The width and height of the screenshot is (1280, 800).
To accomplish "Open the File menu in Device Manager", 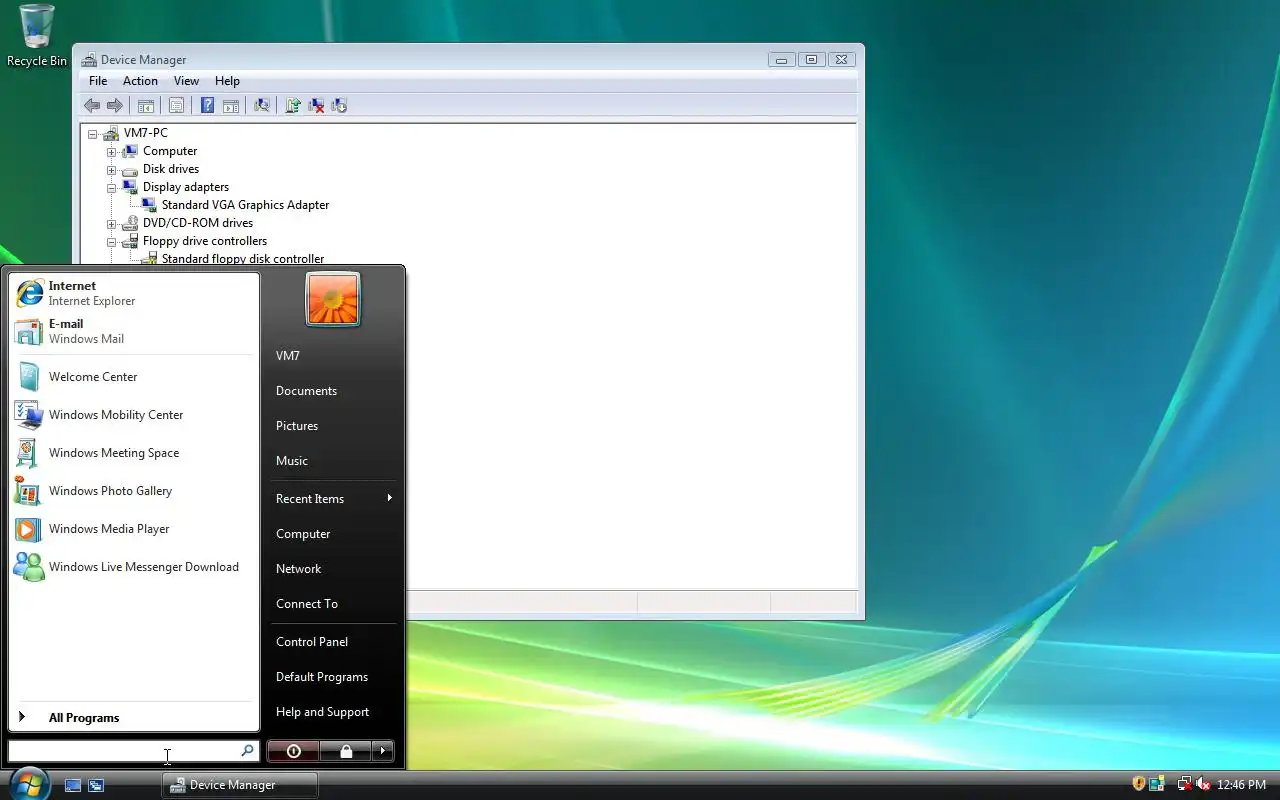I will 98,81.
